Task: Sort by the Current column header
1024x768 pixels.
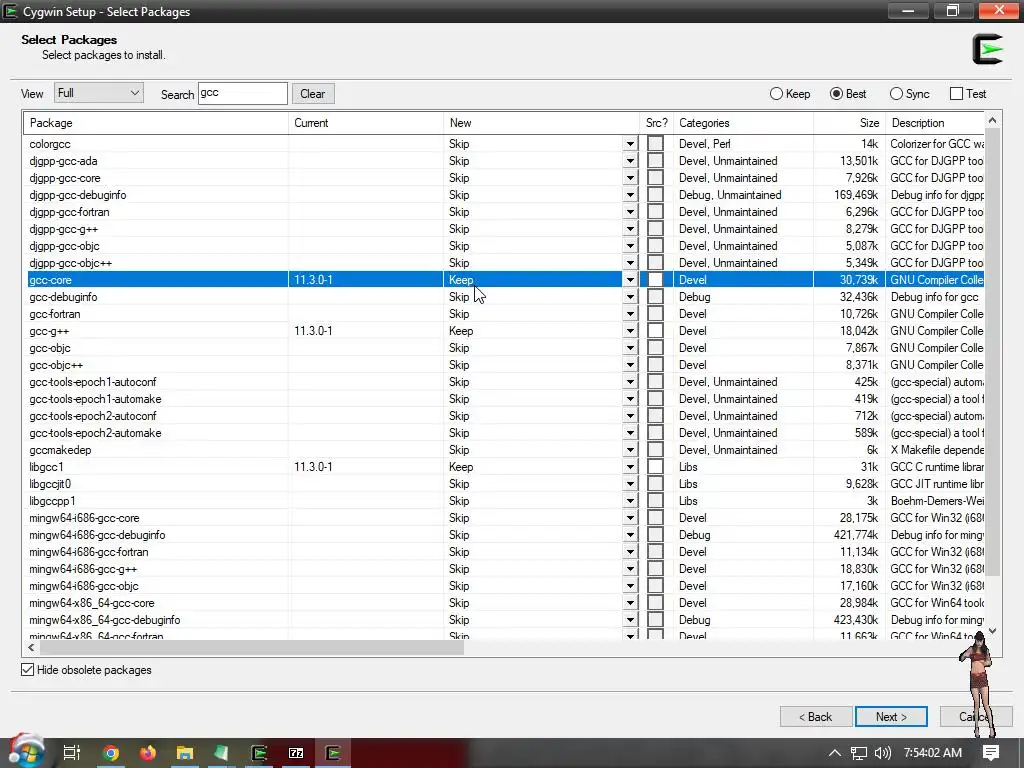Action: [366, 123]
